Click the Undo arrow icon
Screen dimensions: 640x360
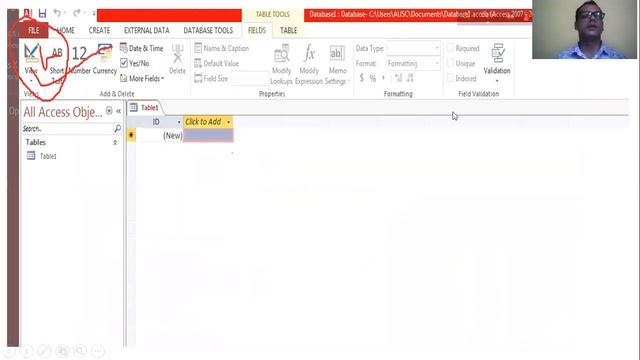[x=57, y=13]
